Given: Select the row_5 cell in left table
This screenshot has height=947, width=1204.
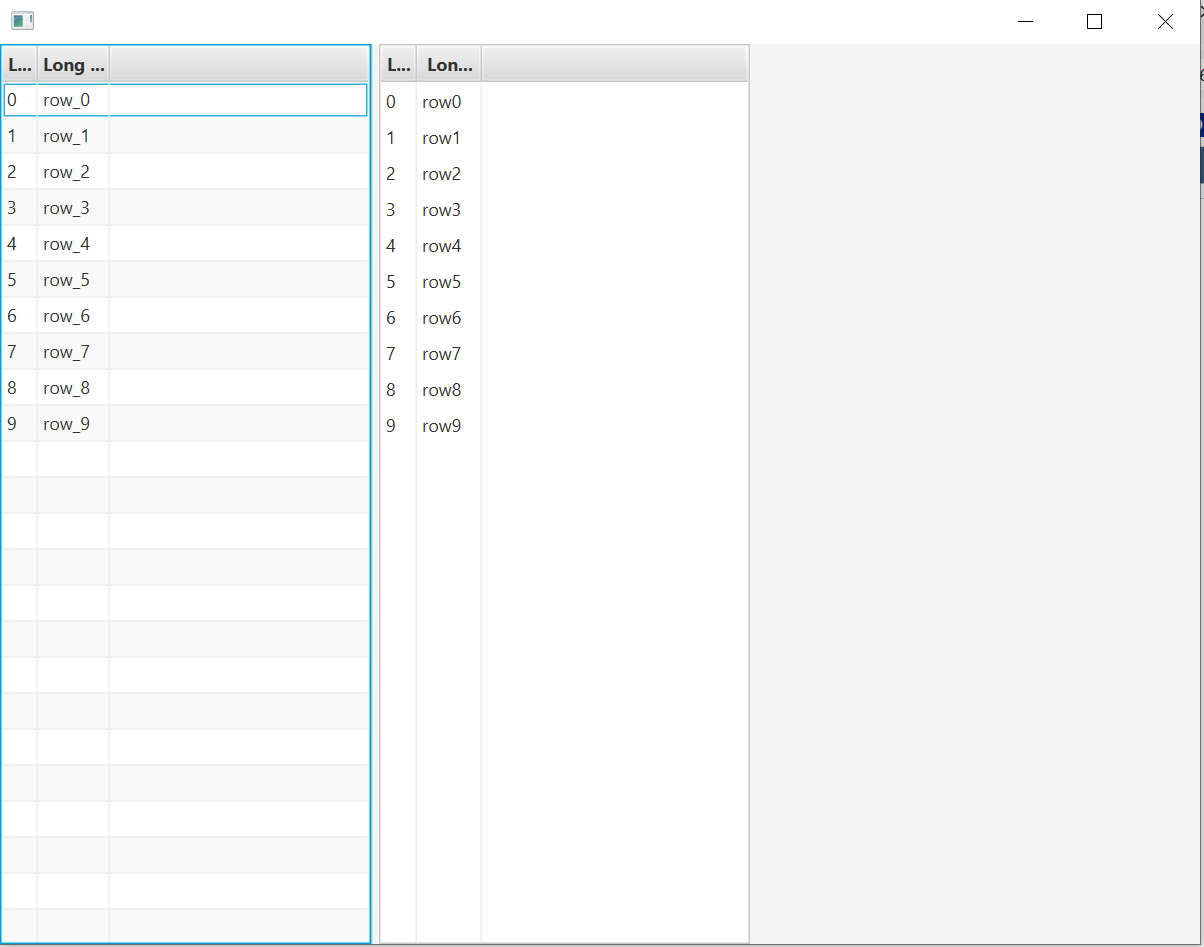Looking at the screenshot, I should click(x=67, y=280).
